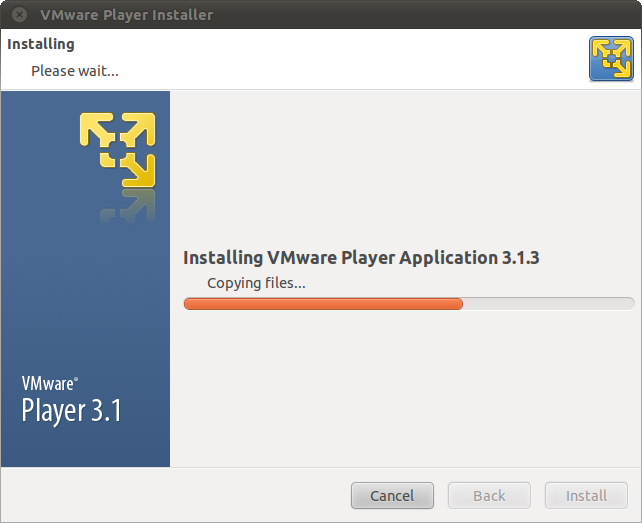The image size is (642, 523).
Task: Click the large VMware logo in blue sidebar
Action: (118, 149)
